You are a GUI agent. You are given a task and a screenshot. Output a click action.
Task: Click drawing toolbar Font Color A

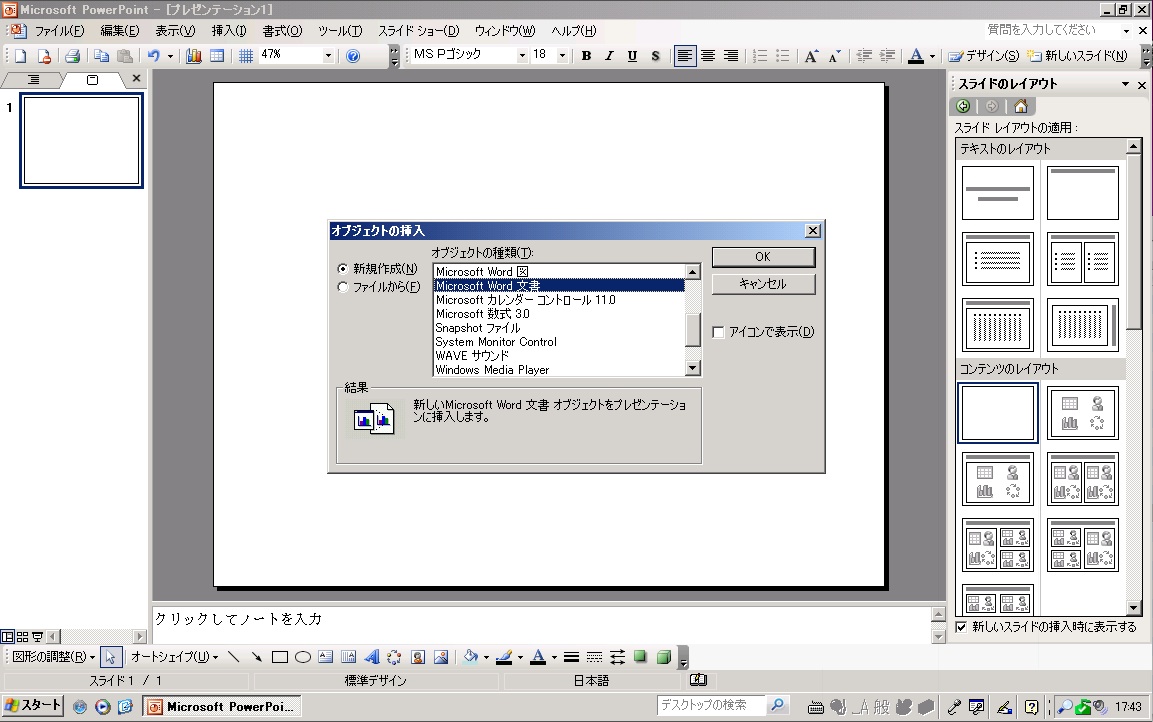coord(538,657)
